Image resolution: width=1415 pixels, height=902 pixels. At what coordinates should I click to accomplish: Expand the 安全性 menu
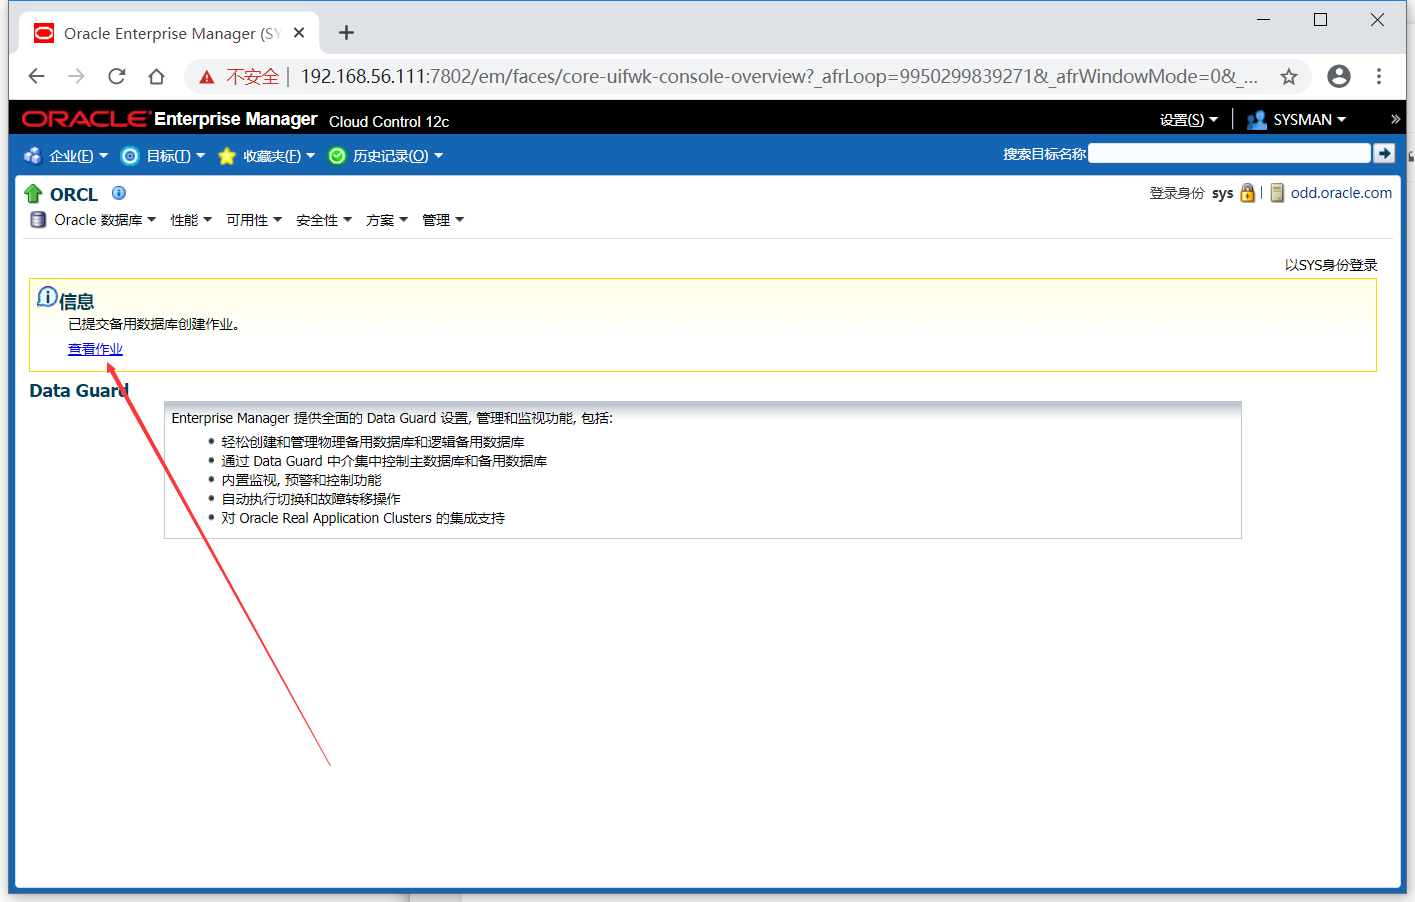pyautogui.click(x=324, y=220)
